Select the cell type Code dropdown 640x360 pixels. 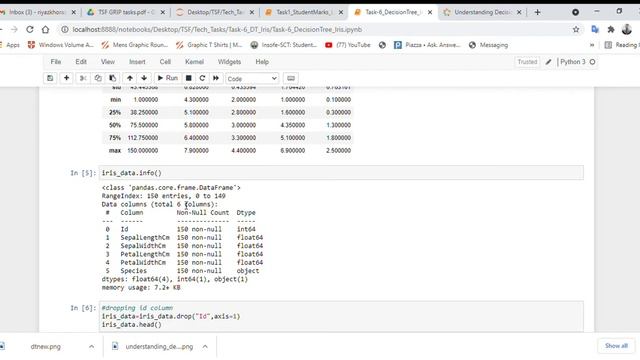click(x=252, y=78)
